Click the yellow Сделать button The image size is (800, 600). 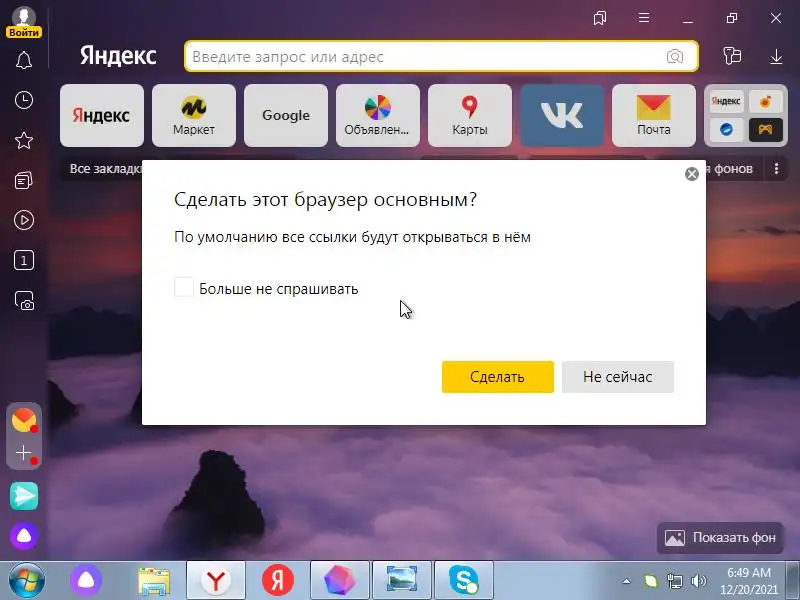(497, 377)
